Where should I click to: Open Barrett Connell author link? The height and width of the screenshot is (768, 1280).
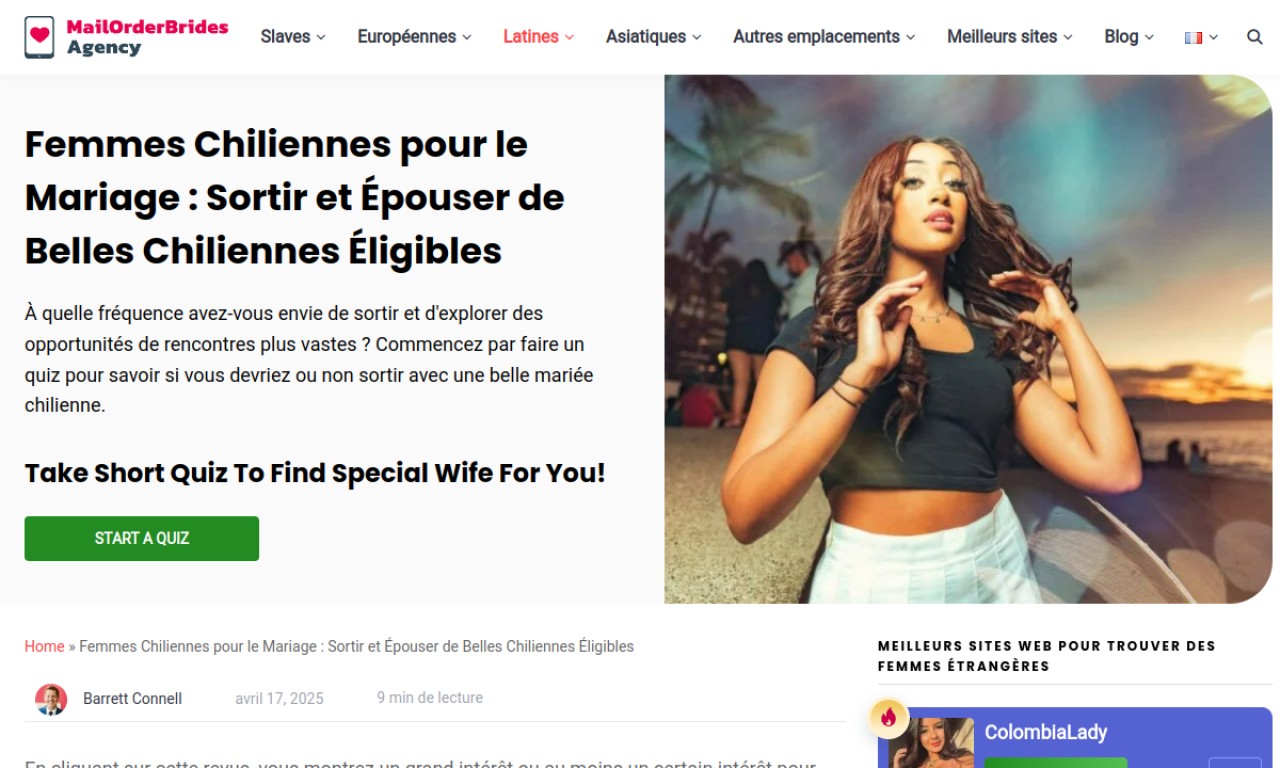(x=132, y=699)
